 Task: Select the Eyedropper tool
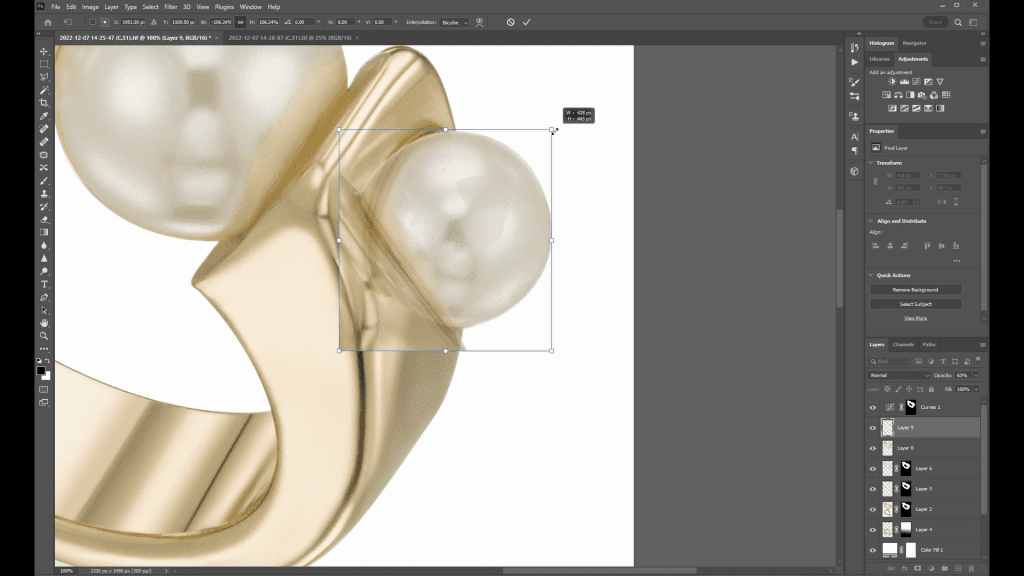44,116
